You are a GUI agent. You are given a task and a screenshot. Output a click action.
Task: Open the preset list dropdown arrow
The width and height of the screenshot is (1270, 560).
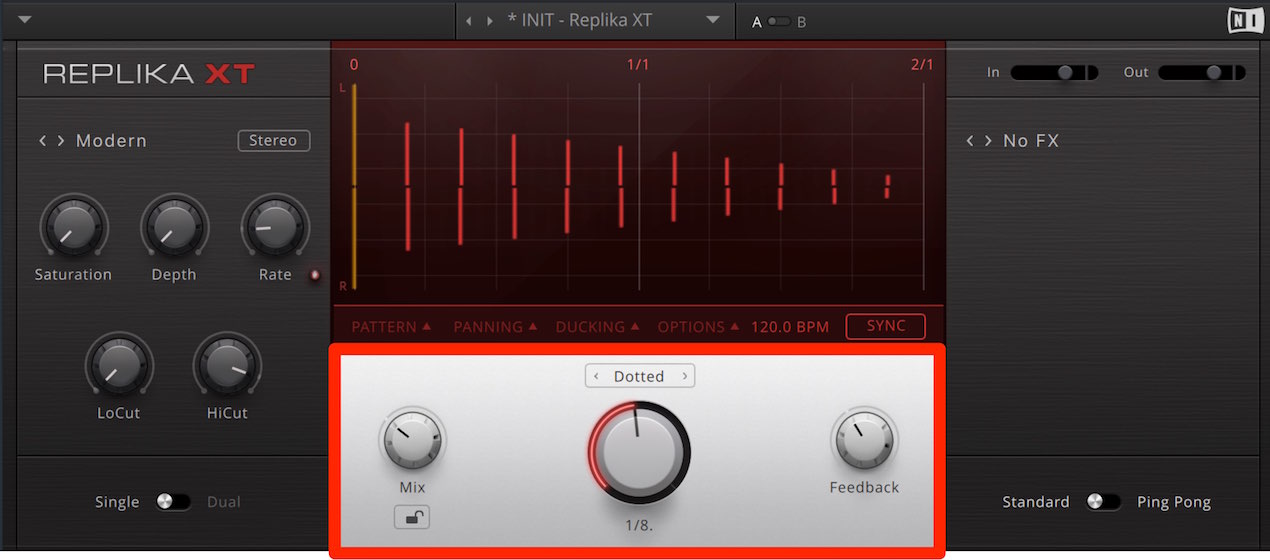coord(713,20)
